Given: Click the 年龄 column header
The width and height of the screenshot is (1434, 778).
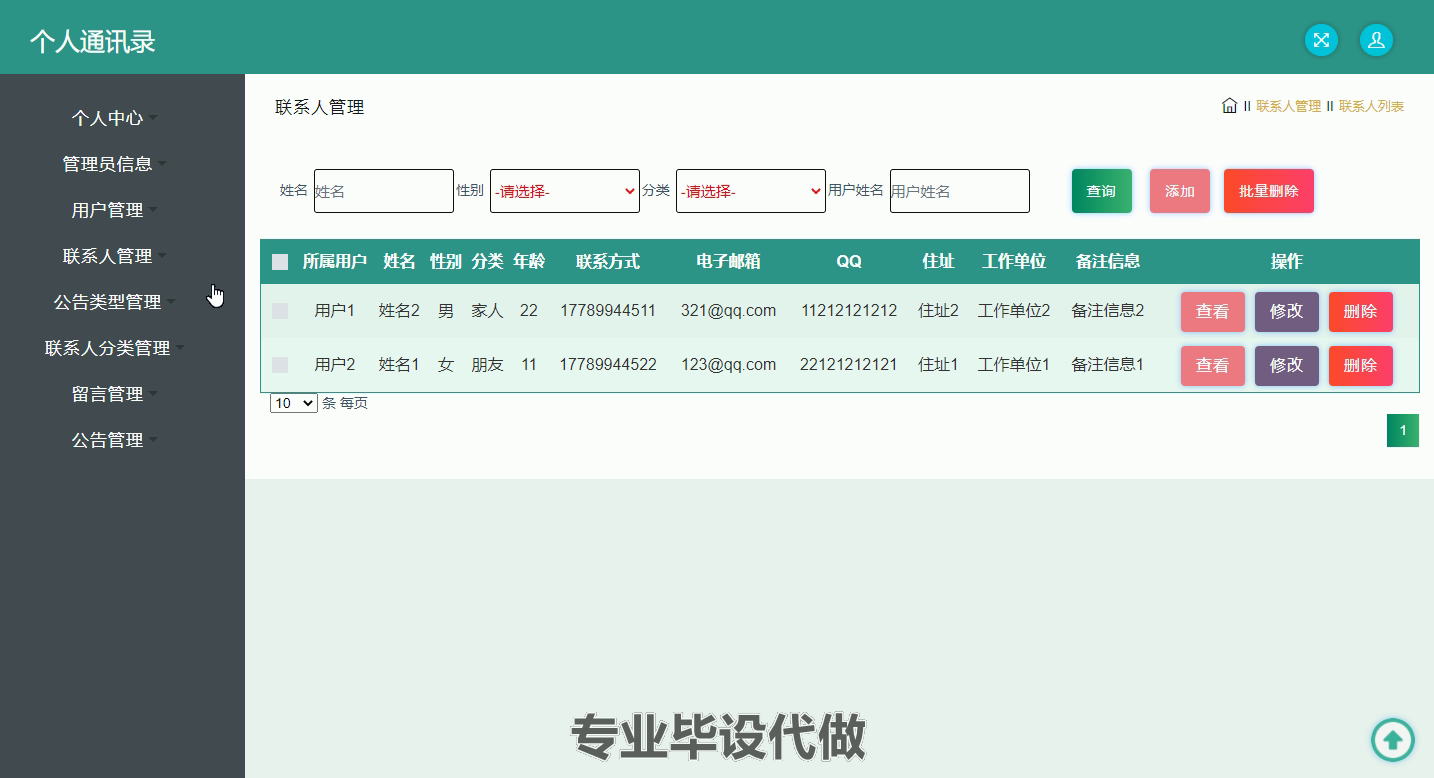Looking at the screenshot, I should 529,261.
